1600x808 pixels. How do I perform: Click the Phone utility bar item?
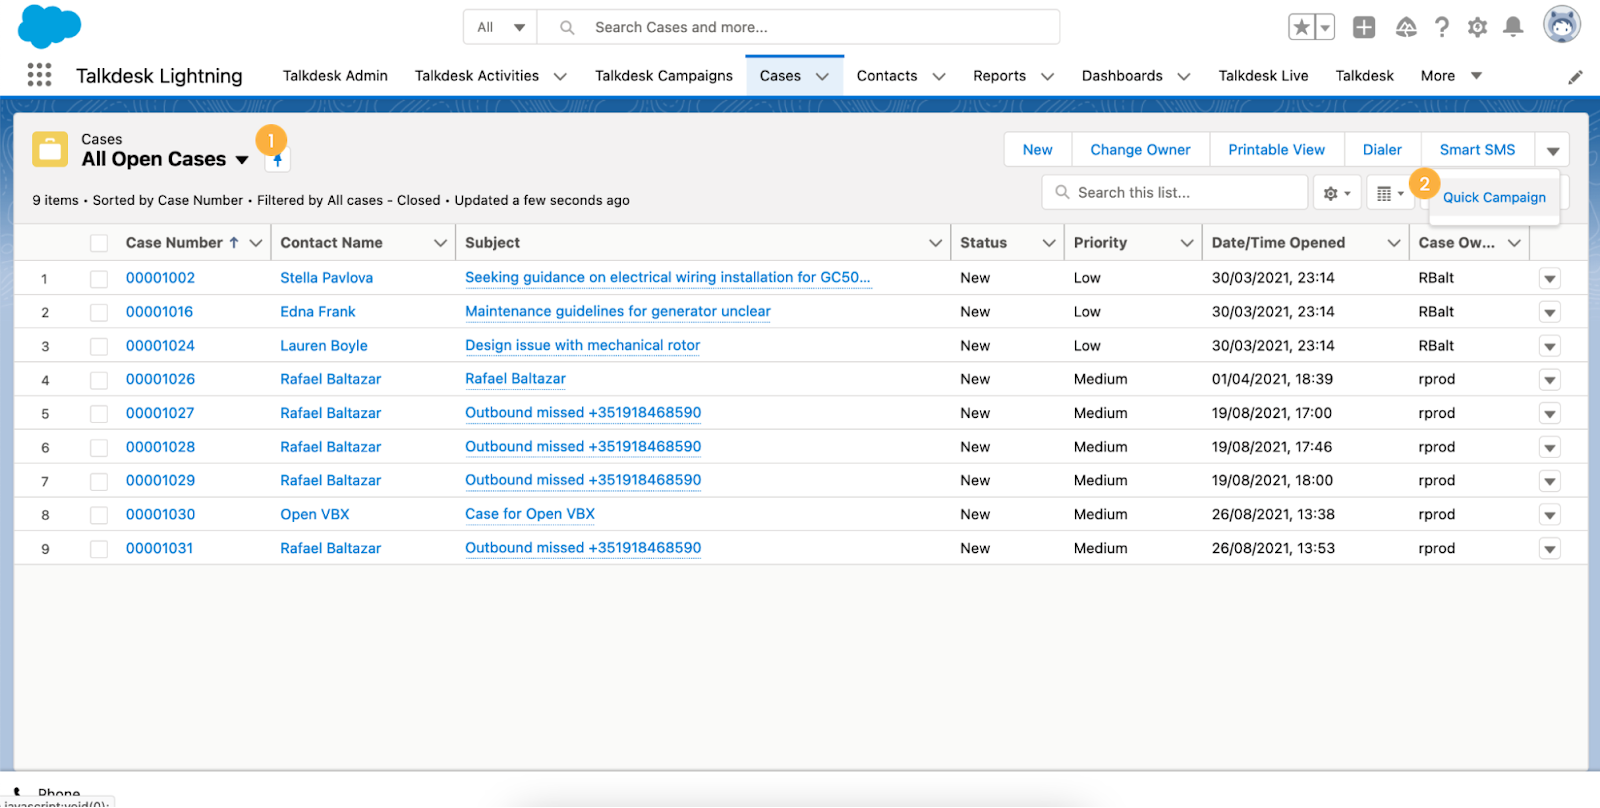pos(47,793)
